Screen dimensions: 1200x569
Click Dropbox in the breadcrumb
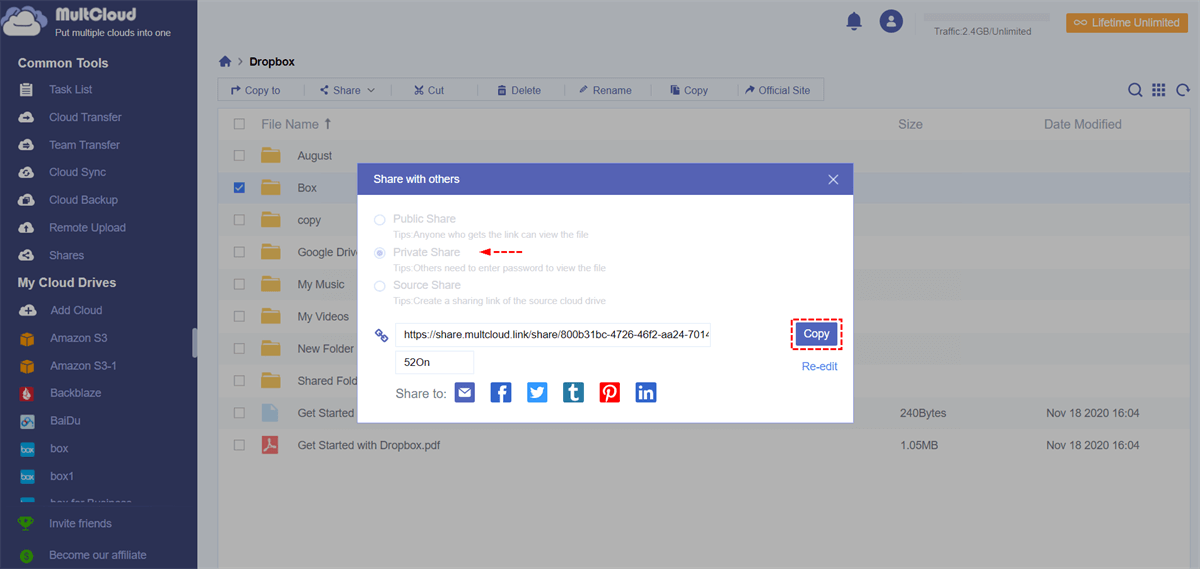[272, 62]
